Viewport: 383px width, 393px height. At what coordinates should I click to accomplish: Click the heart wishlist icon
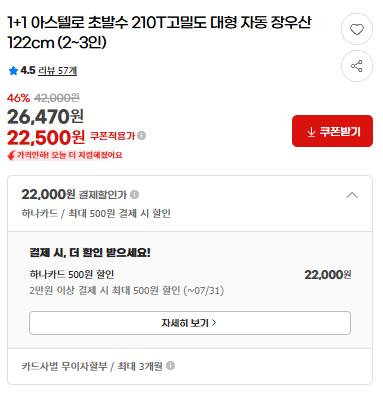pos(357,29)
